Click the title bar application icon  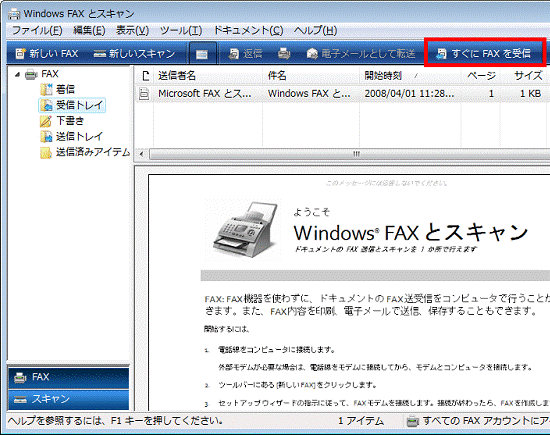click(14, 14)
